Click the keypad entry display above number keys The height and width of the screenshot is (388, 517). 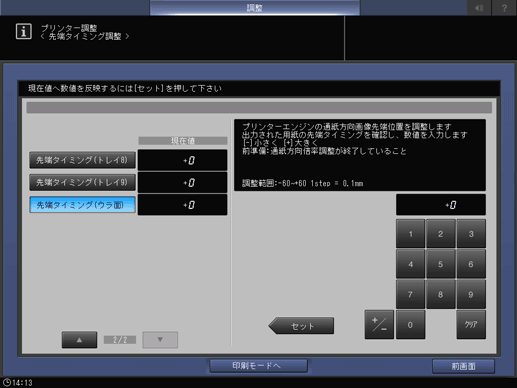441,205
